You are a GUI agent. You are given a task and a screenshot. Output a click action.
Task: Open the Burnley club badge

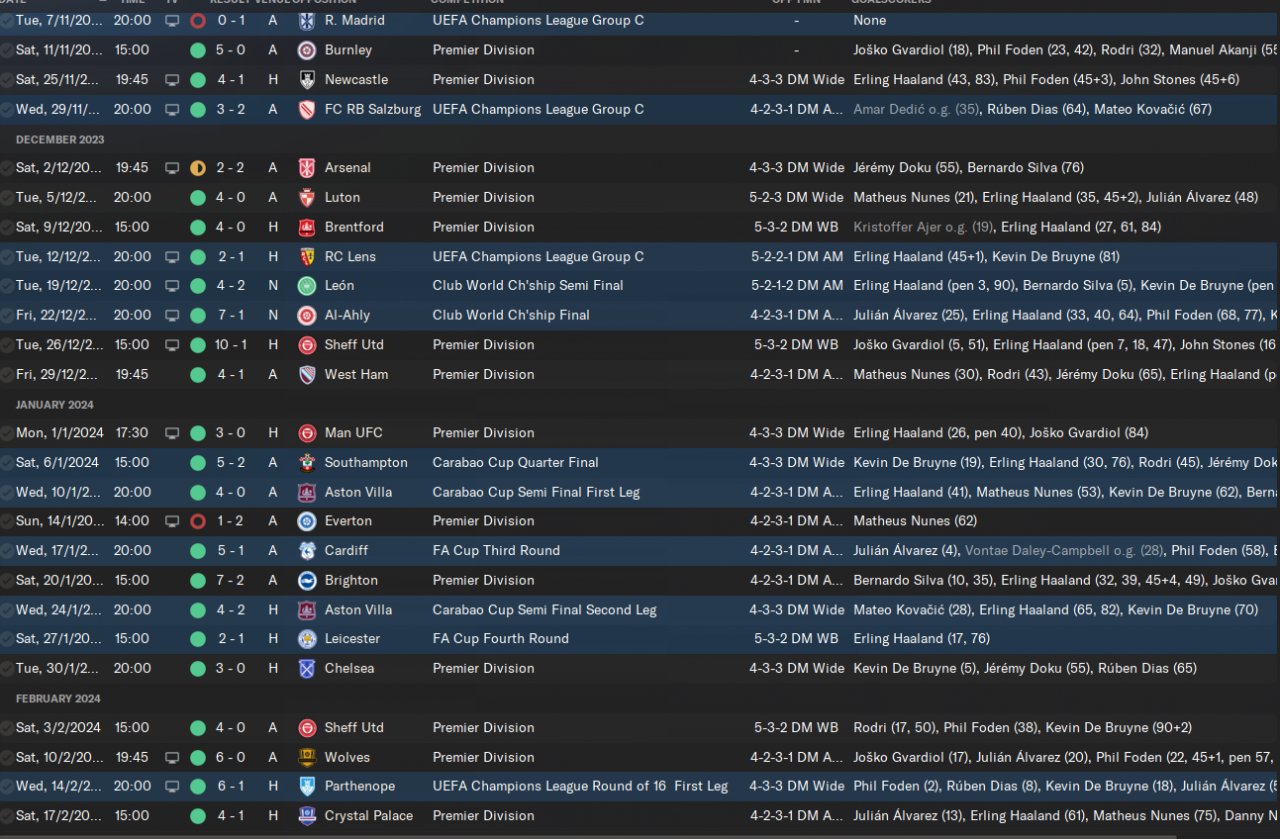pos(307,50)
